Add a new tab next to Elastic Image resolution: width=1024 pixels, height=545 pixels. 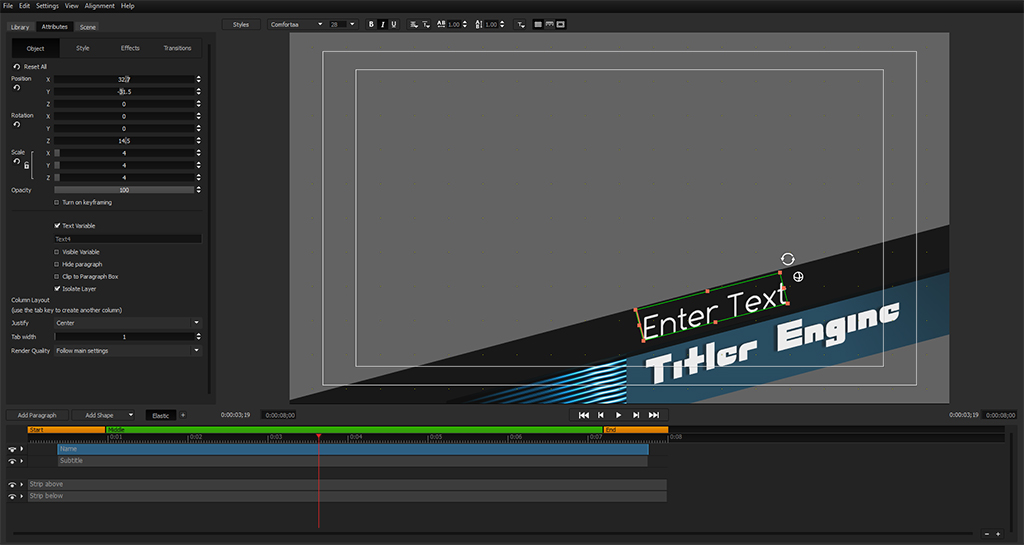coord(183,415)
